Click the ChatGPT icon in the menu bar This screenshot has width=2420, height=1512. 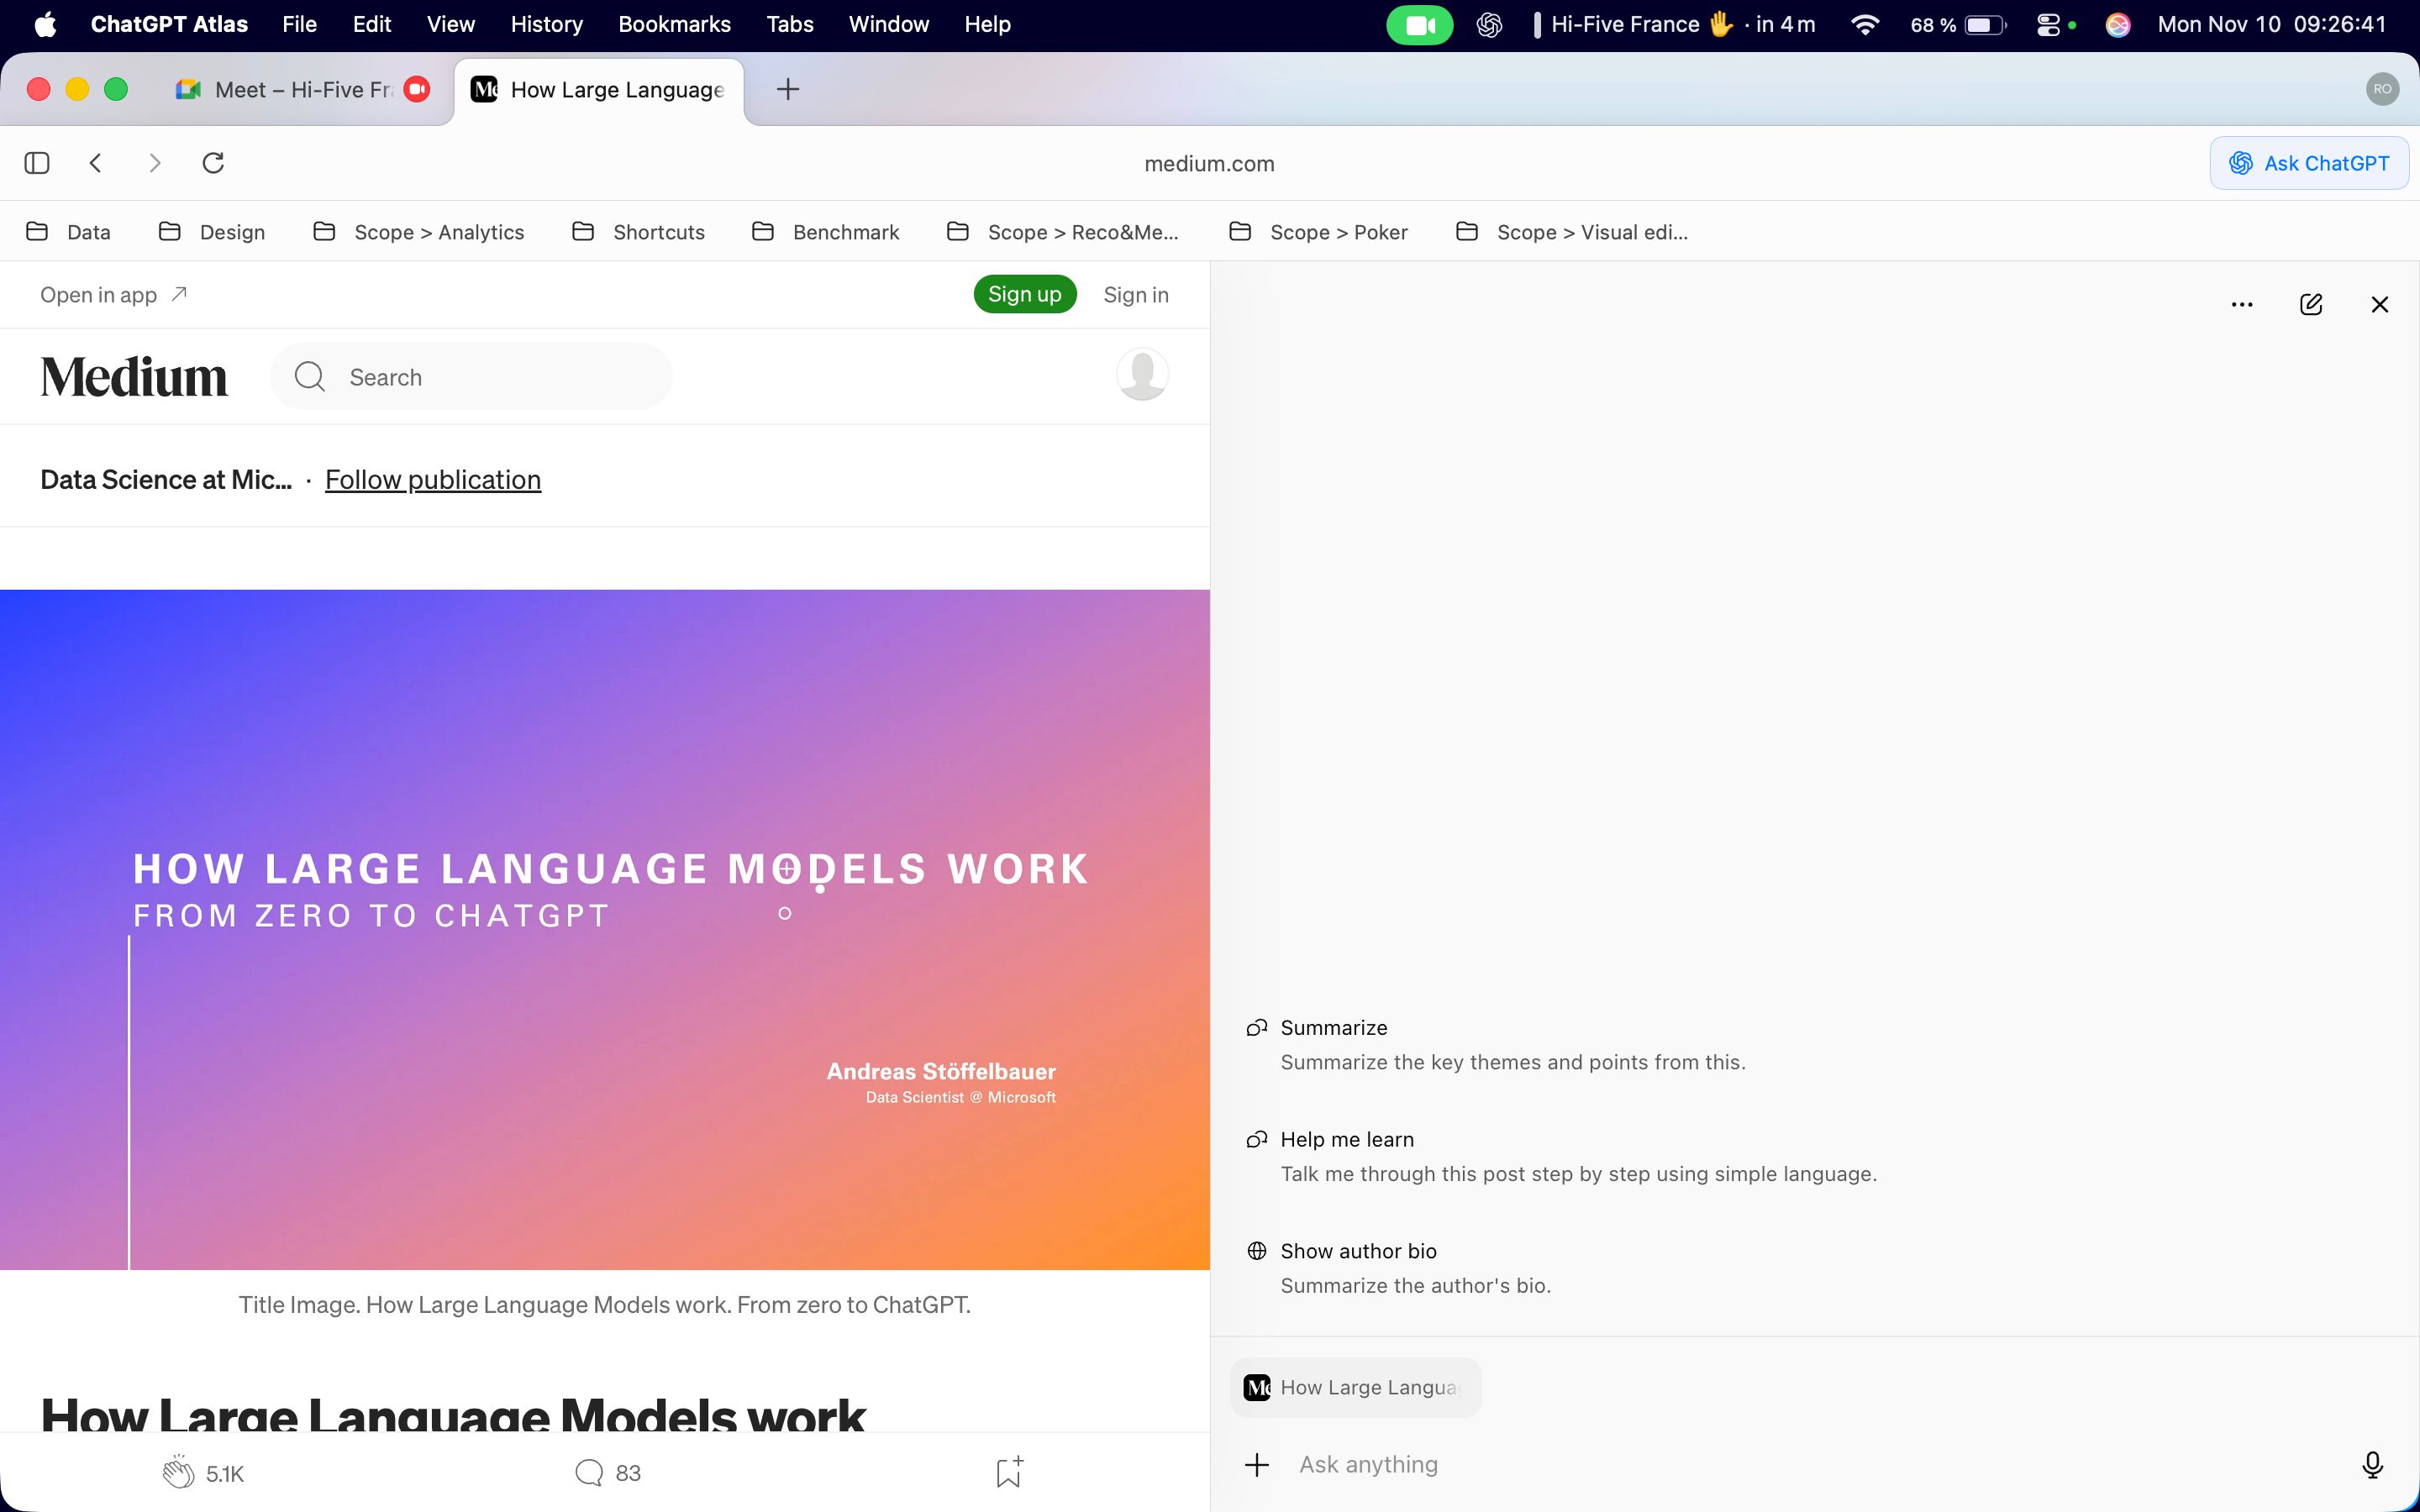pyautogui.click(x=1490, y=23)
